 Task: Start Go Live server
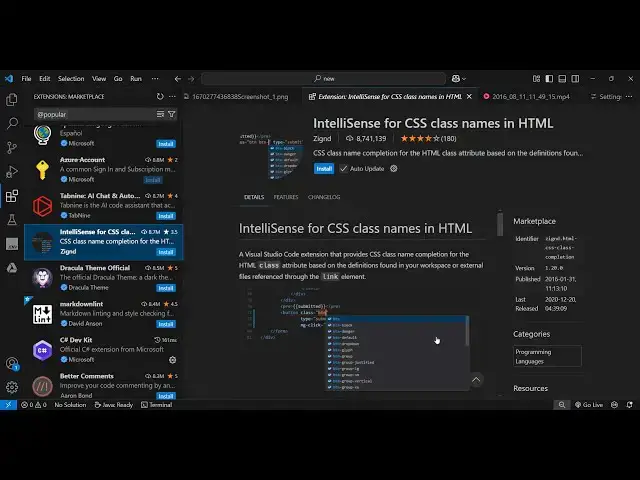[x=589, y=405]
